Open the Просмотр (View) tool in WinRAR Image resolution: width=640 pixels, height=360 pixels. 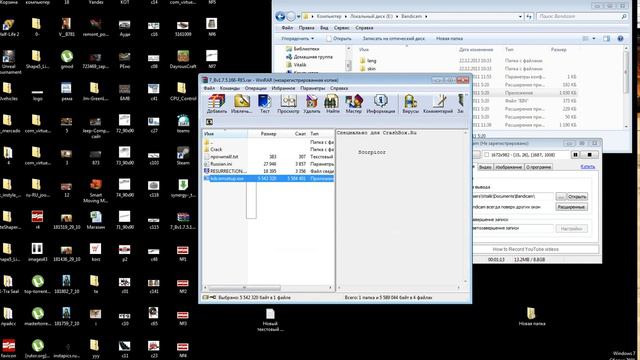click(288, 104)
